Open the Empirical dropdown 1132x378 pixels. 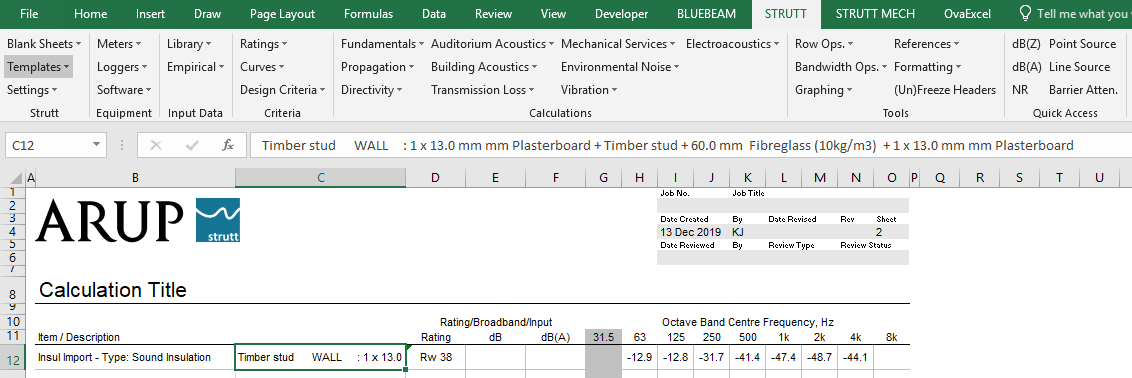coord(195,67)
